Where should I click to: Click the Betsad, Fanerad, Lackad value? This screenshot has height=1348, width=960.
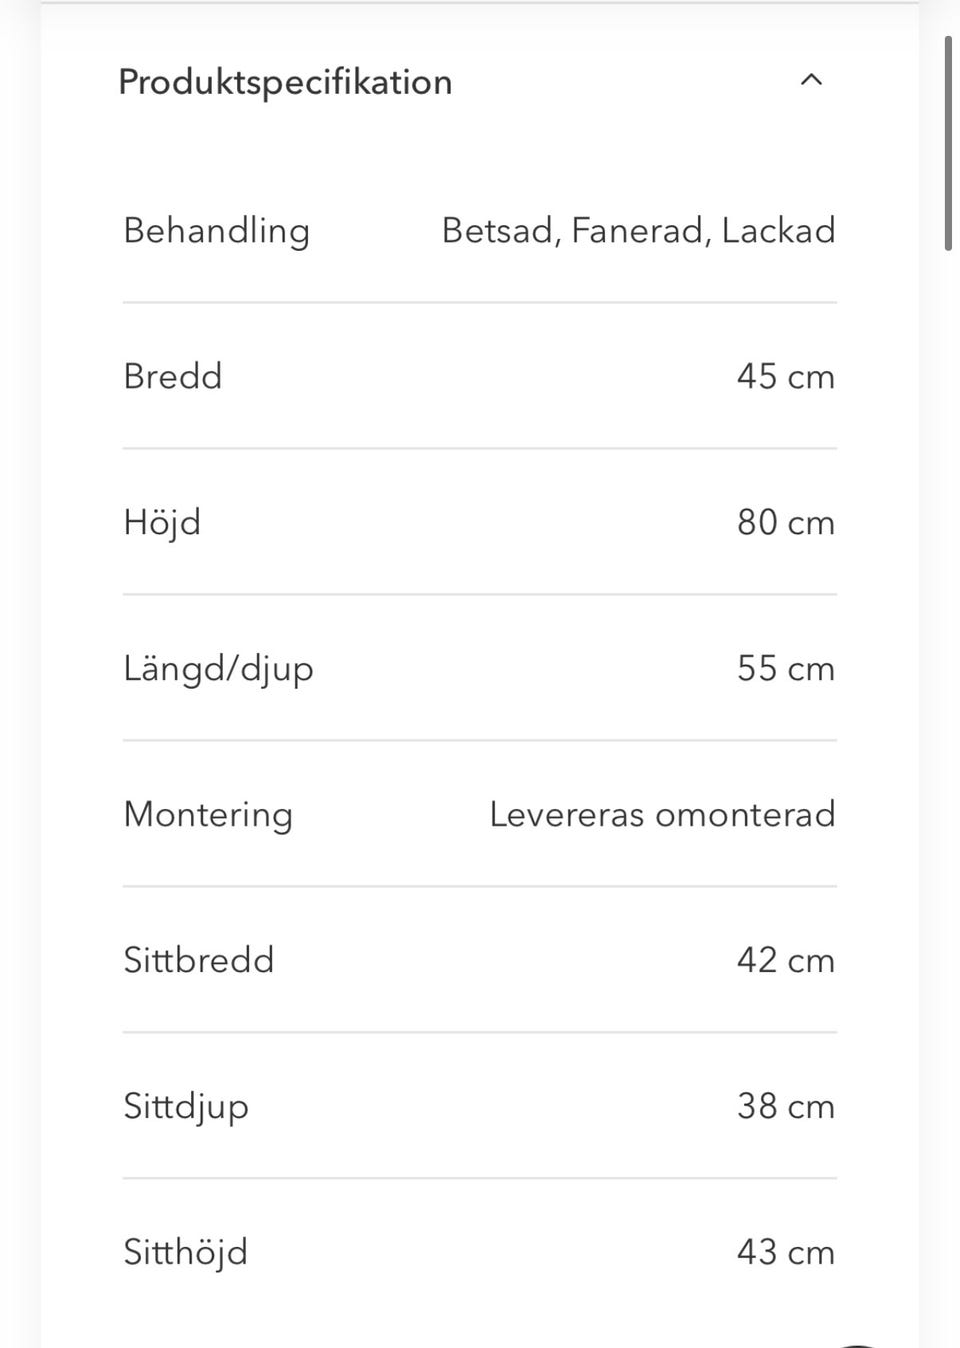click(x=638, y=231)
